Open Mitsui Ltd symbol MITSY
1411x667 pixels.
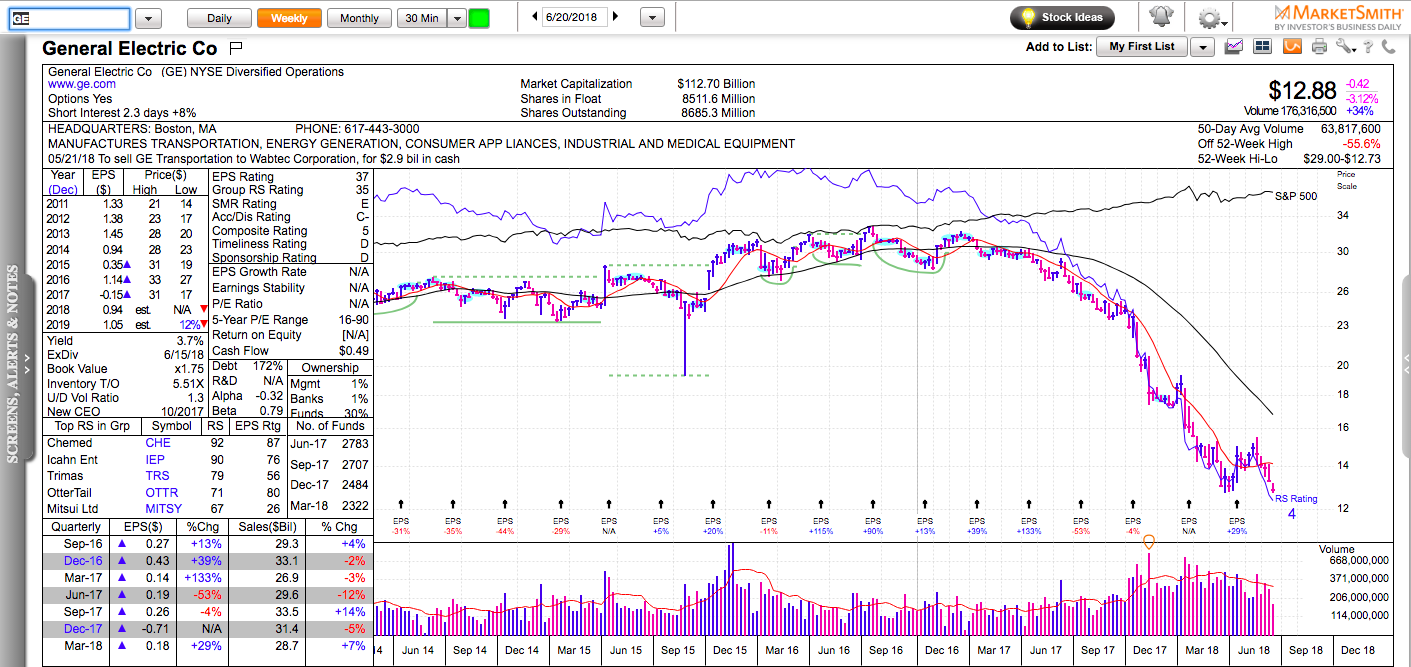coord(165,509)
